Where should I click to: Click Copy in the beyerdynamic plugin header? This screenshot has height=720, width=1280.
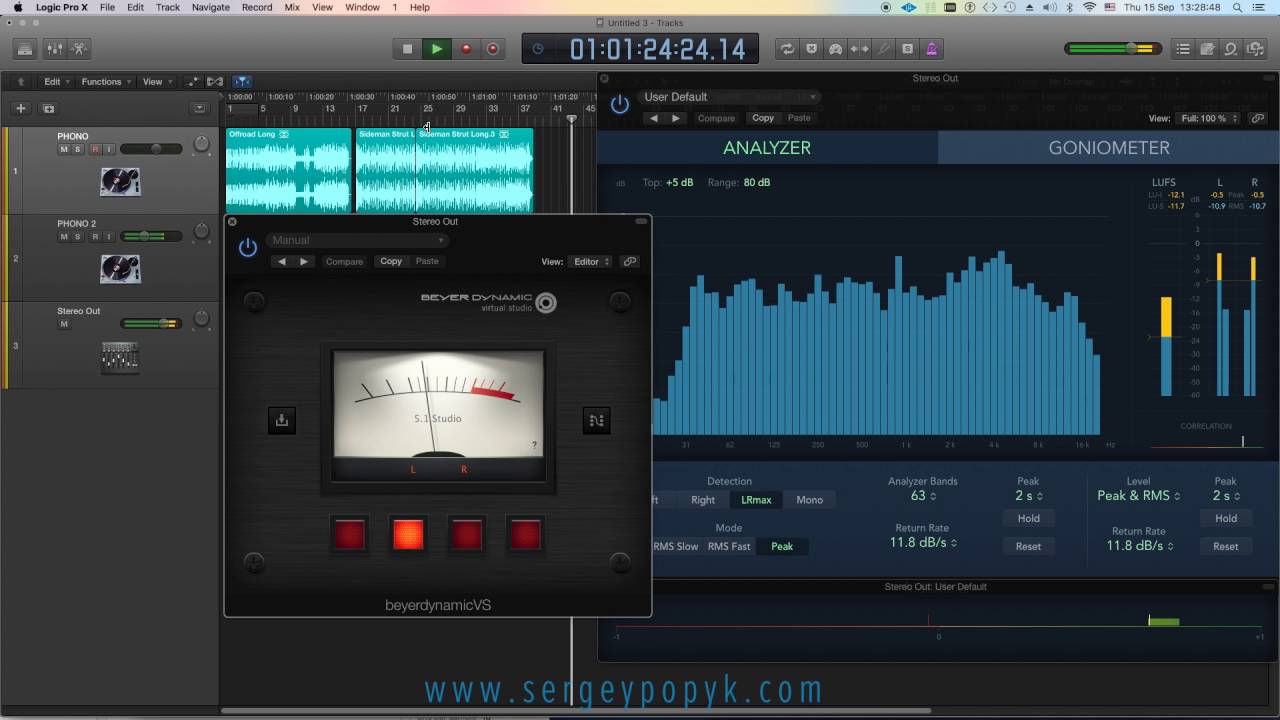[x=391, y=261]
